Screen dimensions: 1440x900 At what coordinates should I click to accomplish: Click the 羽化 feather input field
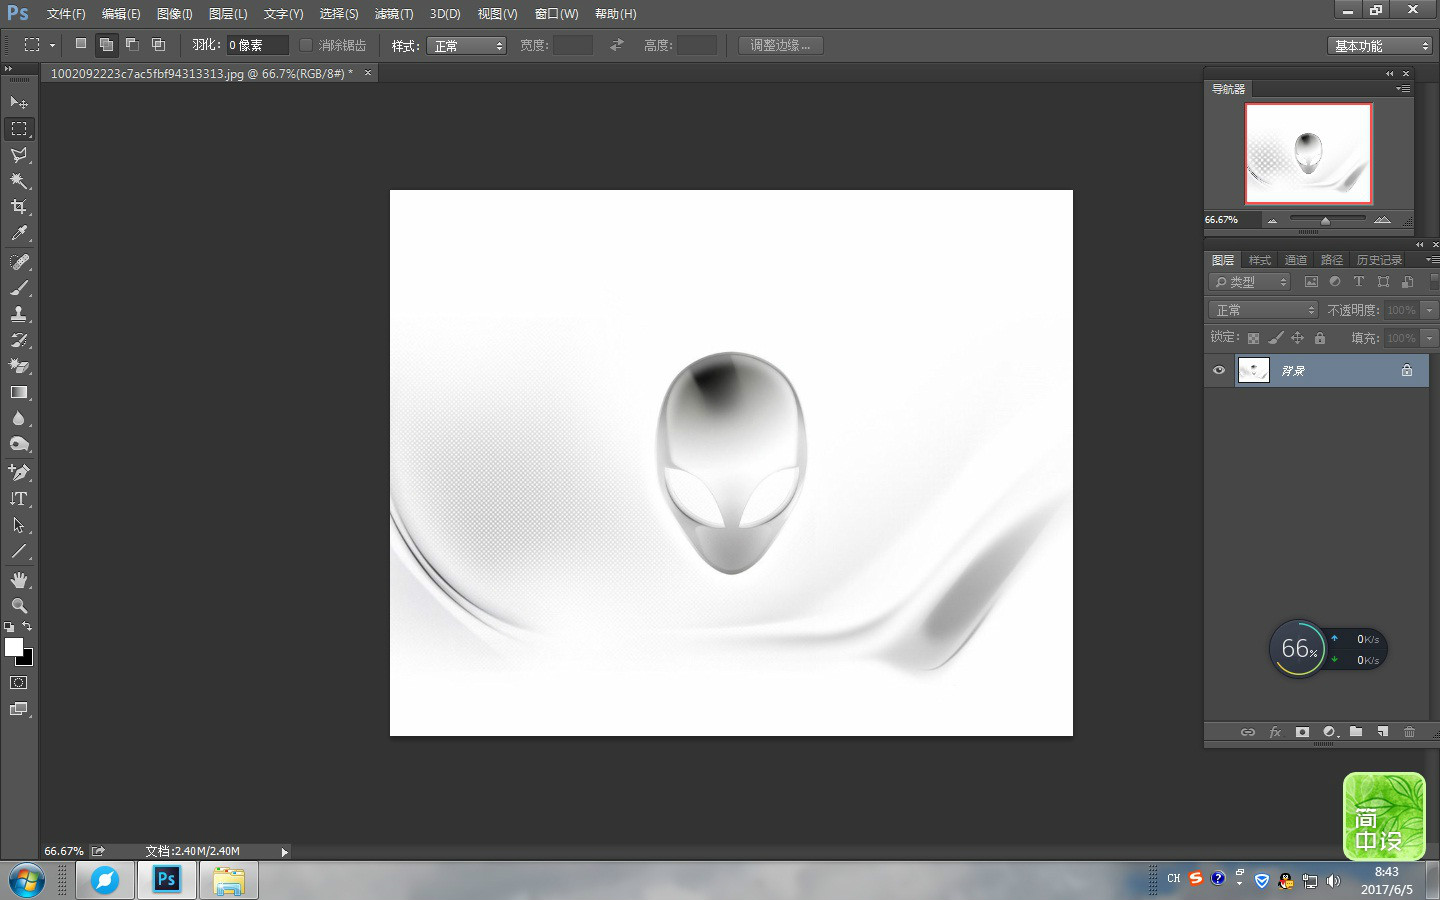pyautogui.click(x=256, y=45)
